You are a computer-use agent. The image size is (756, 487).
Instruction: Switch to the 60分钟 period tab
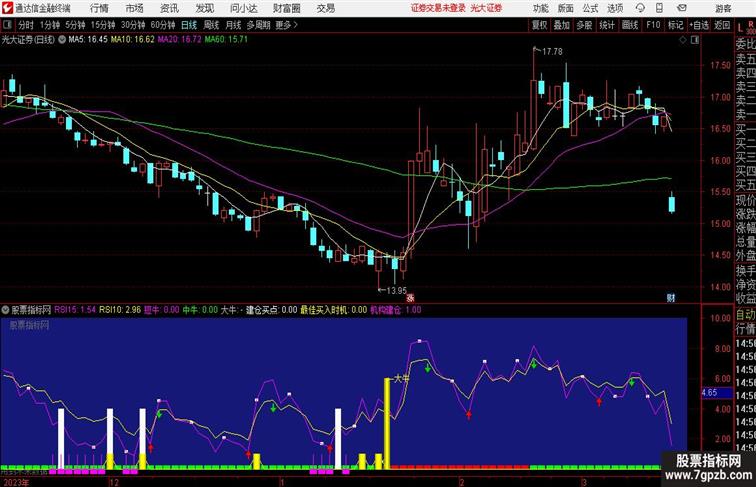(x=163, y=25)
